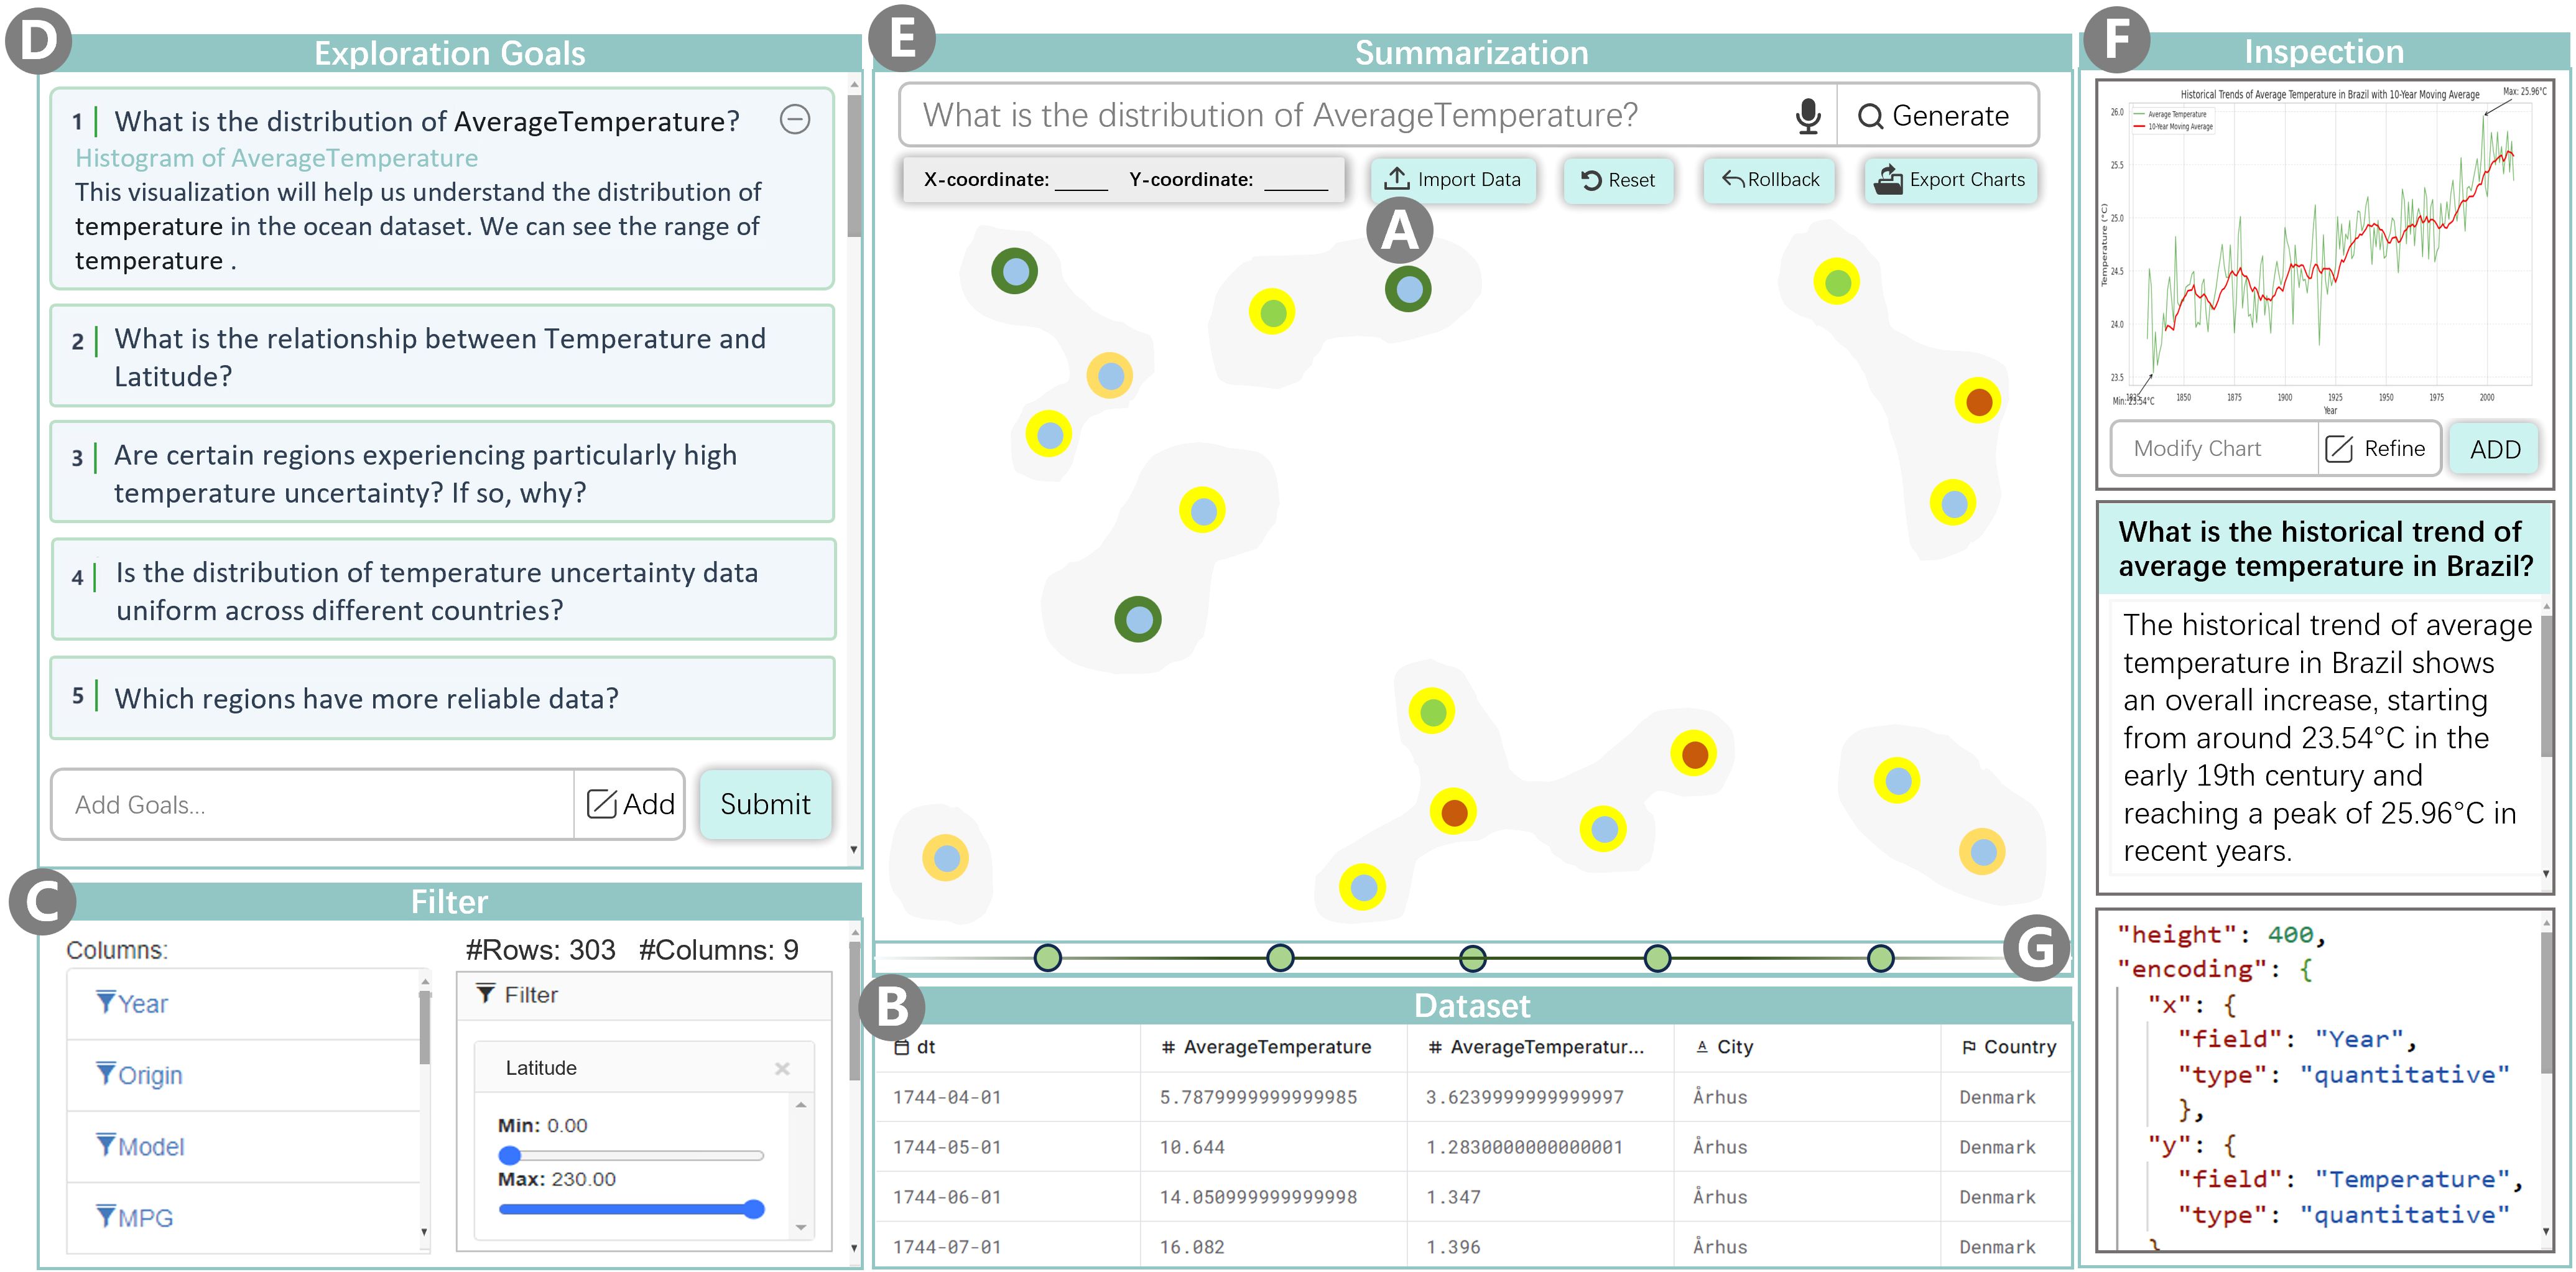Click the Latitude Max slider handle

(754, 1209)
